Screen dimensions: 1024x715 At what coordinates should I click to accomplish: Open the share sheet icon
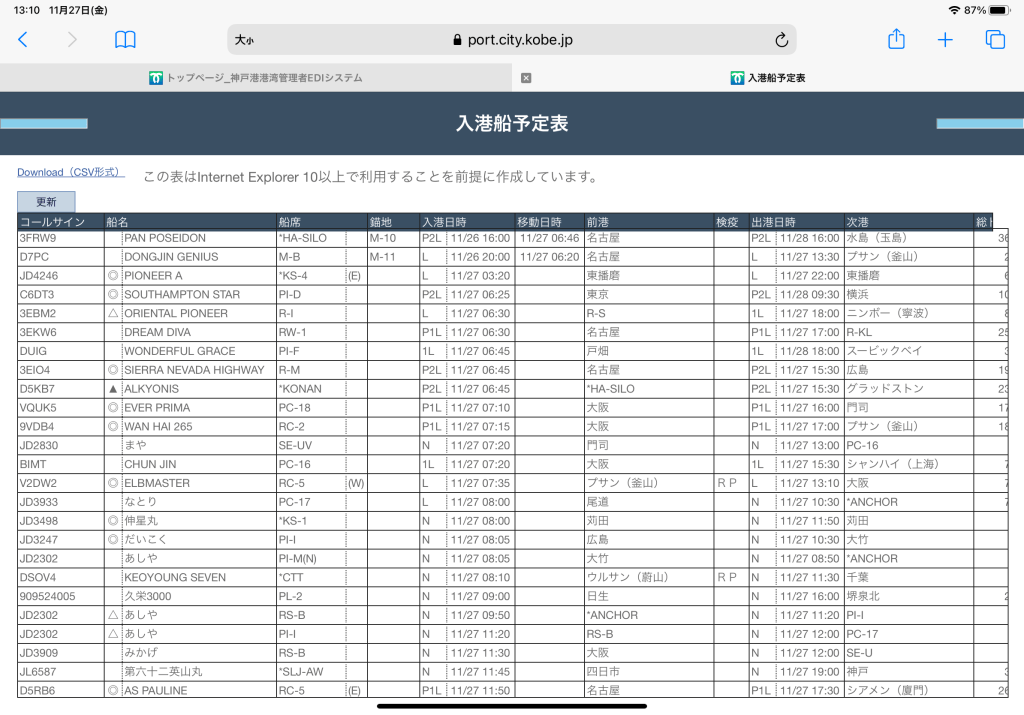[896, 40]
